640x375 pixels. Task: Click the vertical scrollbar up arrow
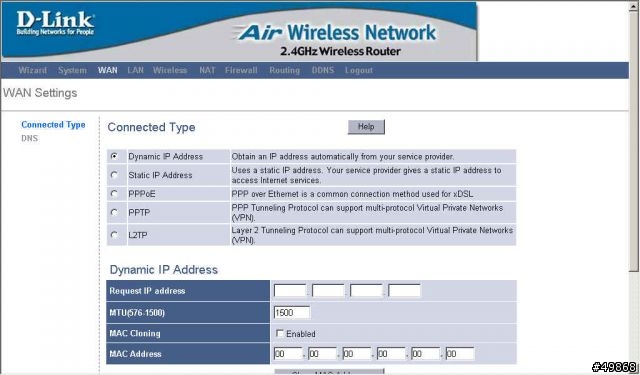point(634,7)
